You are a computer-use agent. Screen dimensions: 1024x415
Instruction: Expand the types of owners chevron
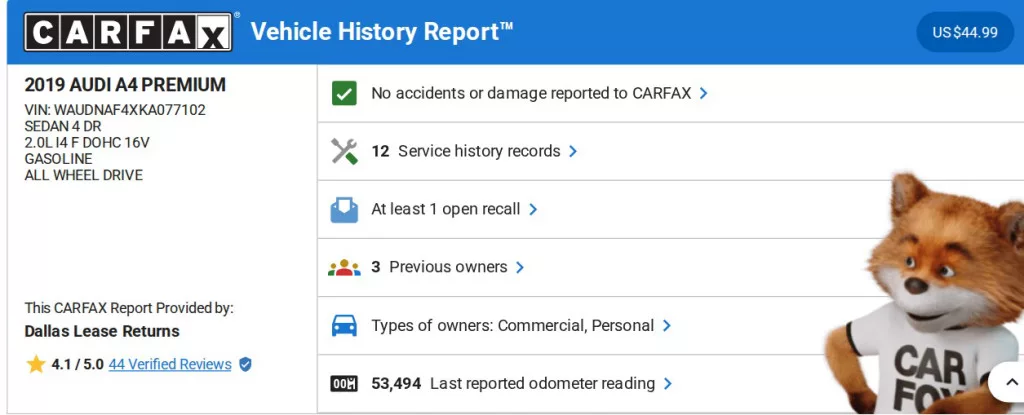pos(667,326)
